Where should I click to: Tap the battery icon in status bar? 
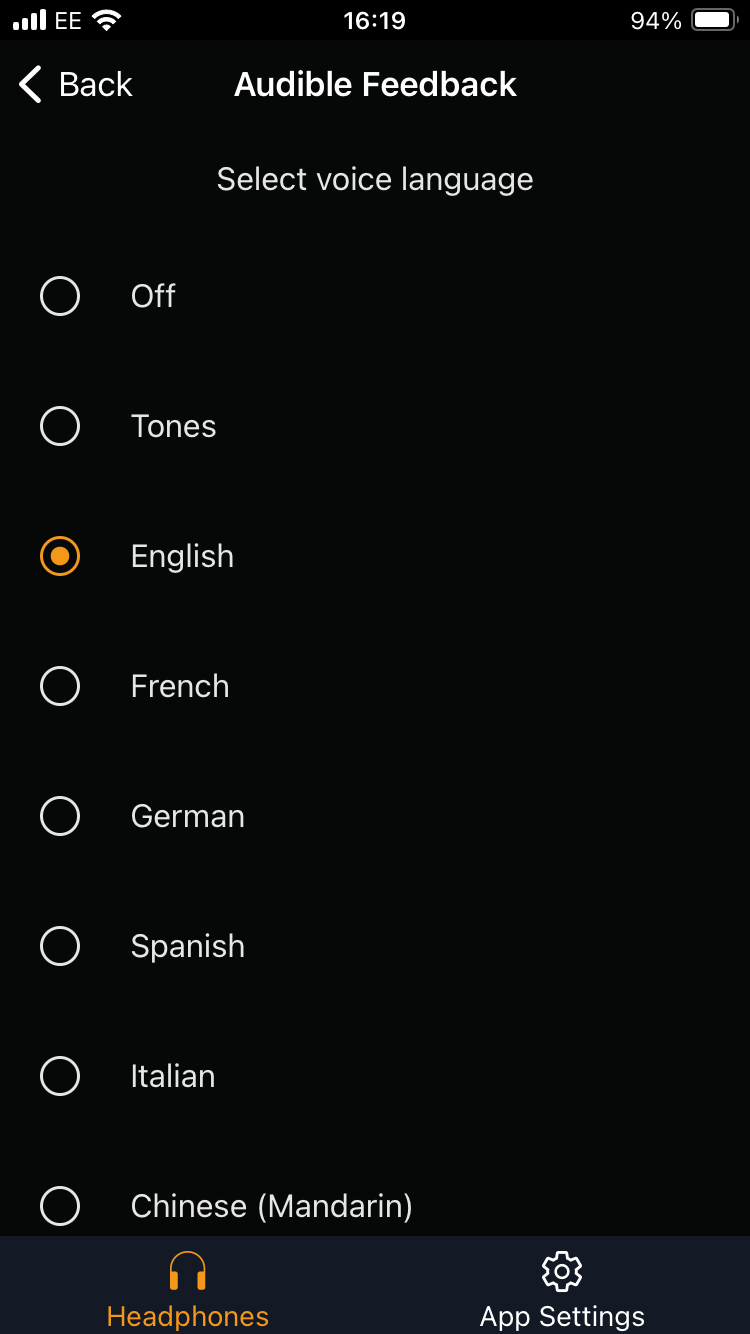[x=714, y=21]
